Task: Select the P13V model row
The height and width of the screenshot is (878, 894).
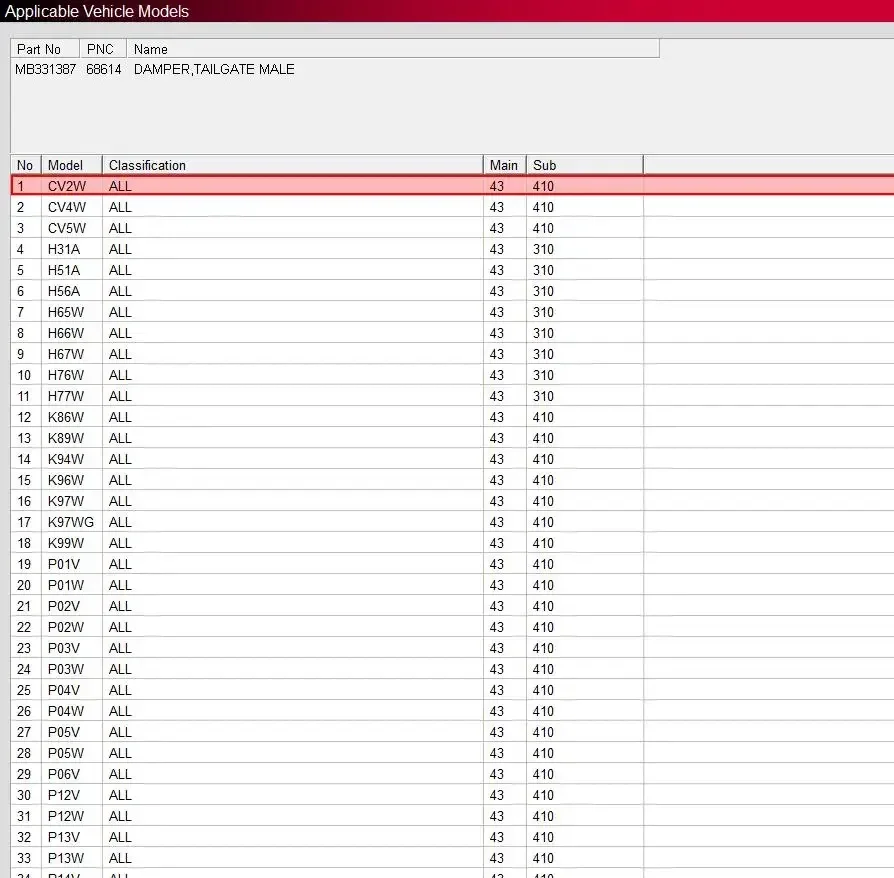Action: pyautogui.click(x=453, y=837)
